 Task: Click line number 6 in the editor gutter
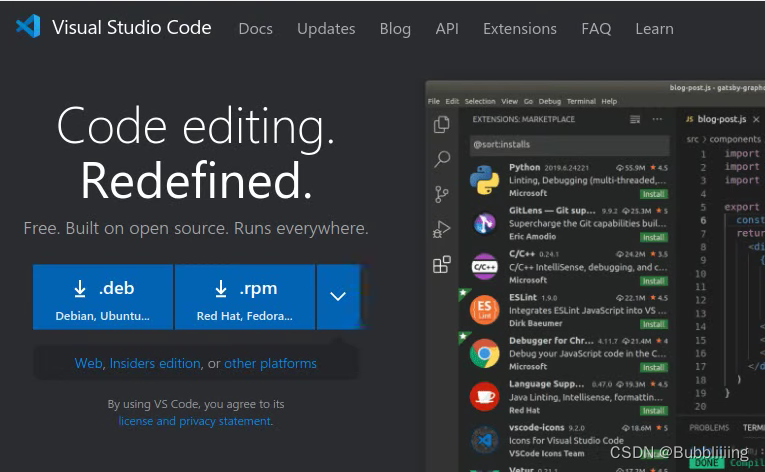pos(703,220)
